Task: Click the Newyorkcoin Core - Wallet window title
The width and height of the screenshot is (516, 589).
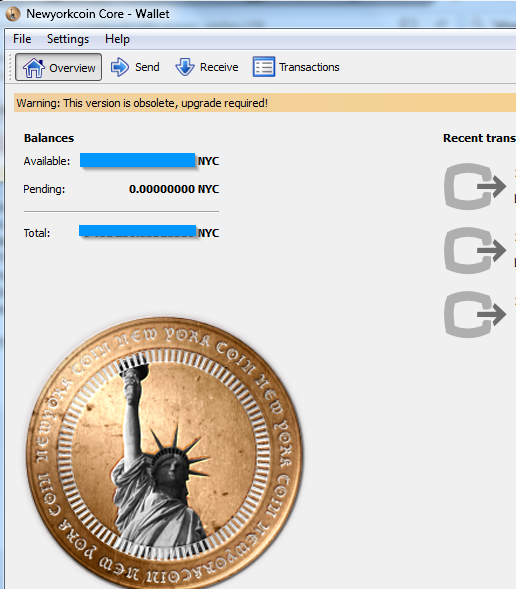Action: tap(98, 14)
